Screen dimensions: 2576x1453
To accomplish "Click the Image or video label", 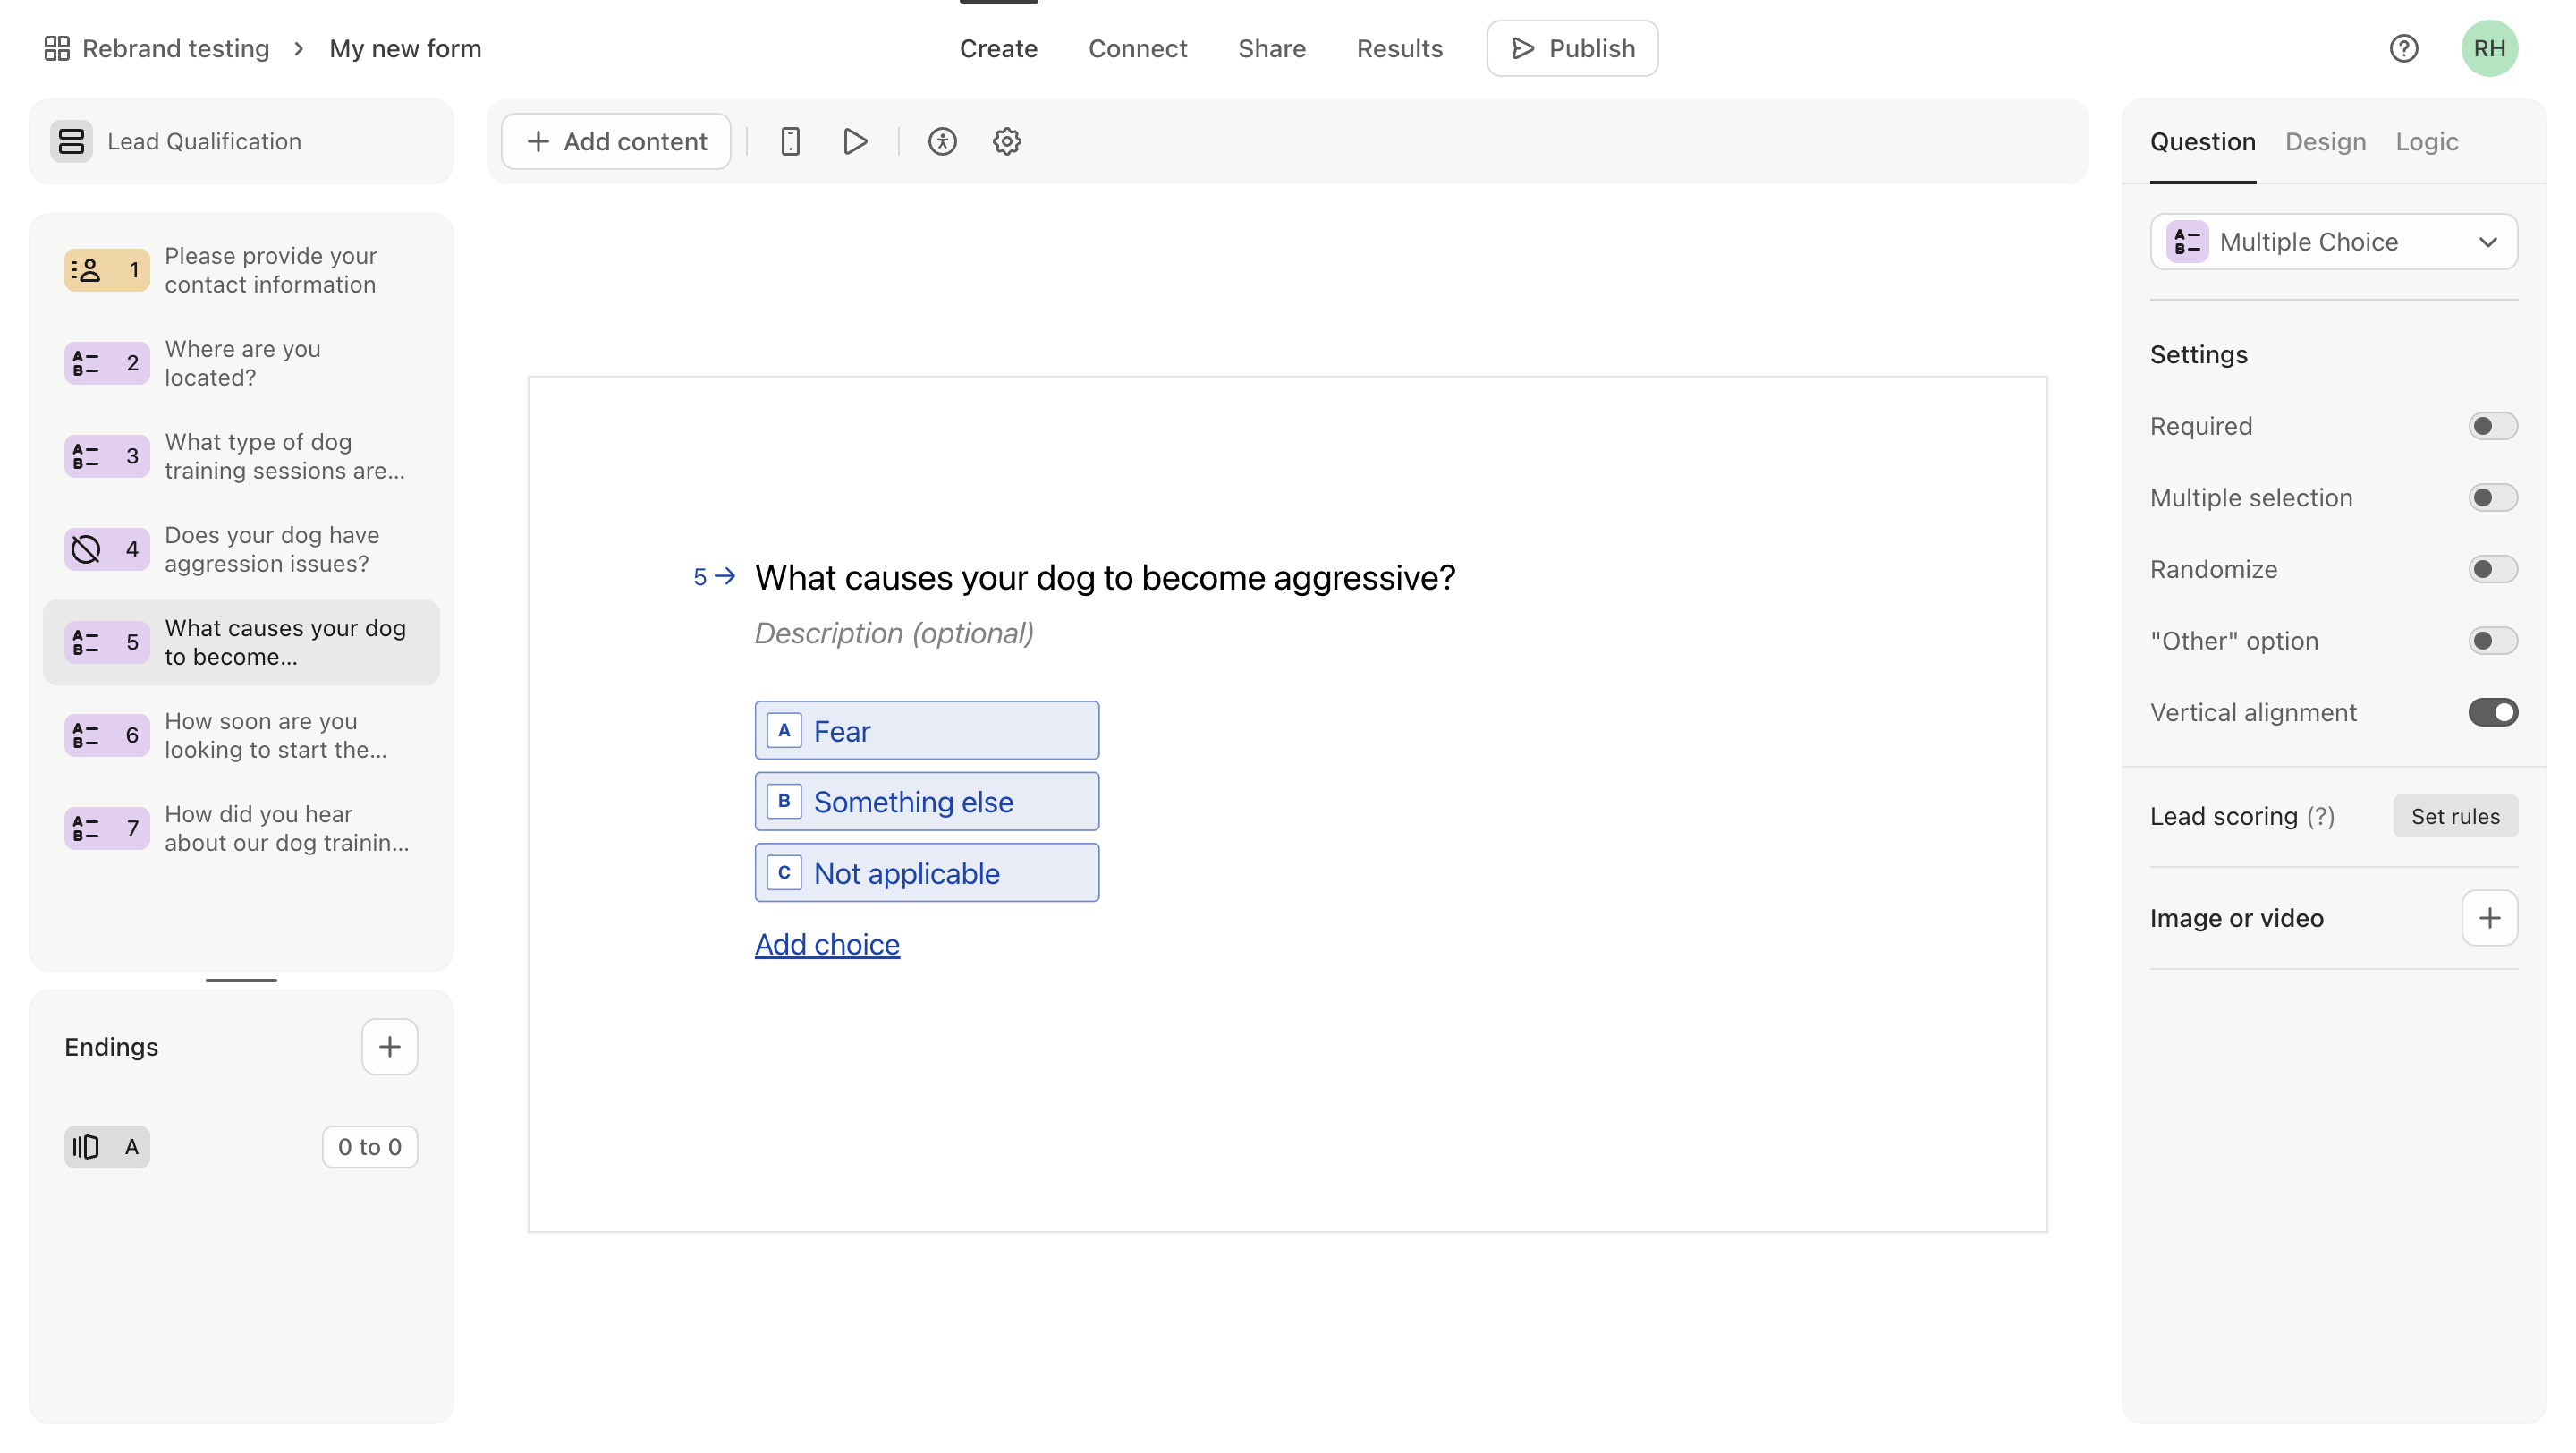I will point(2237,918).
